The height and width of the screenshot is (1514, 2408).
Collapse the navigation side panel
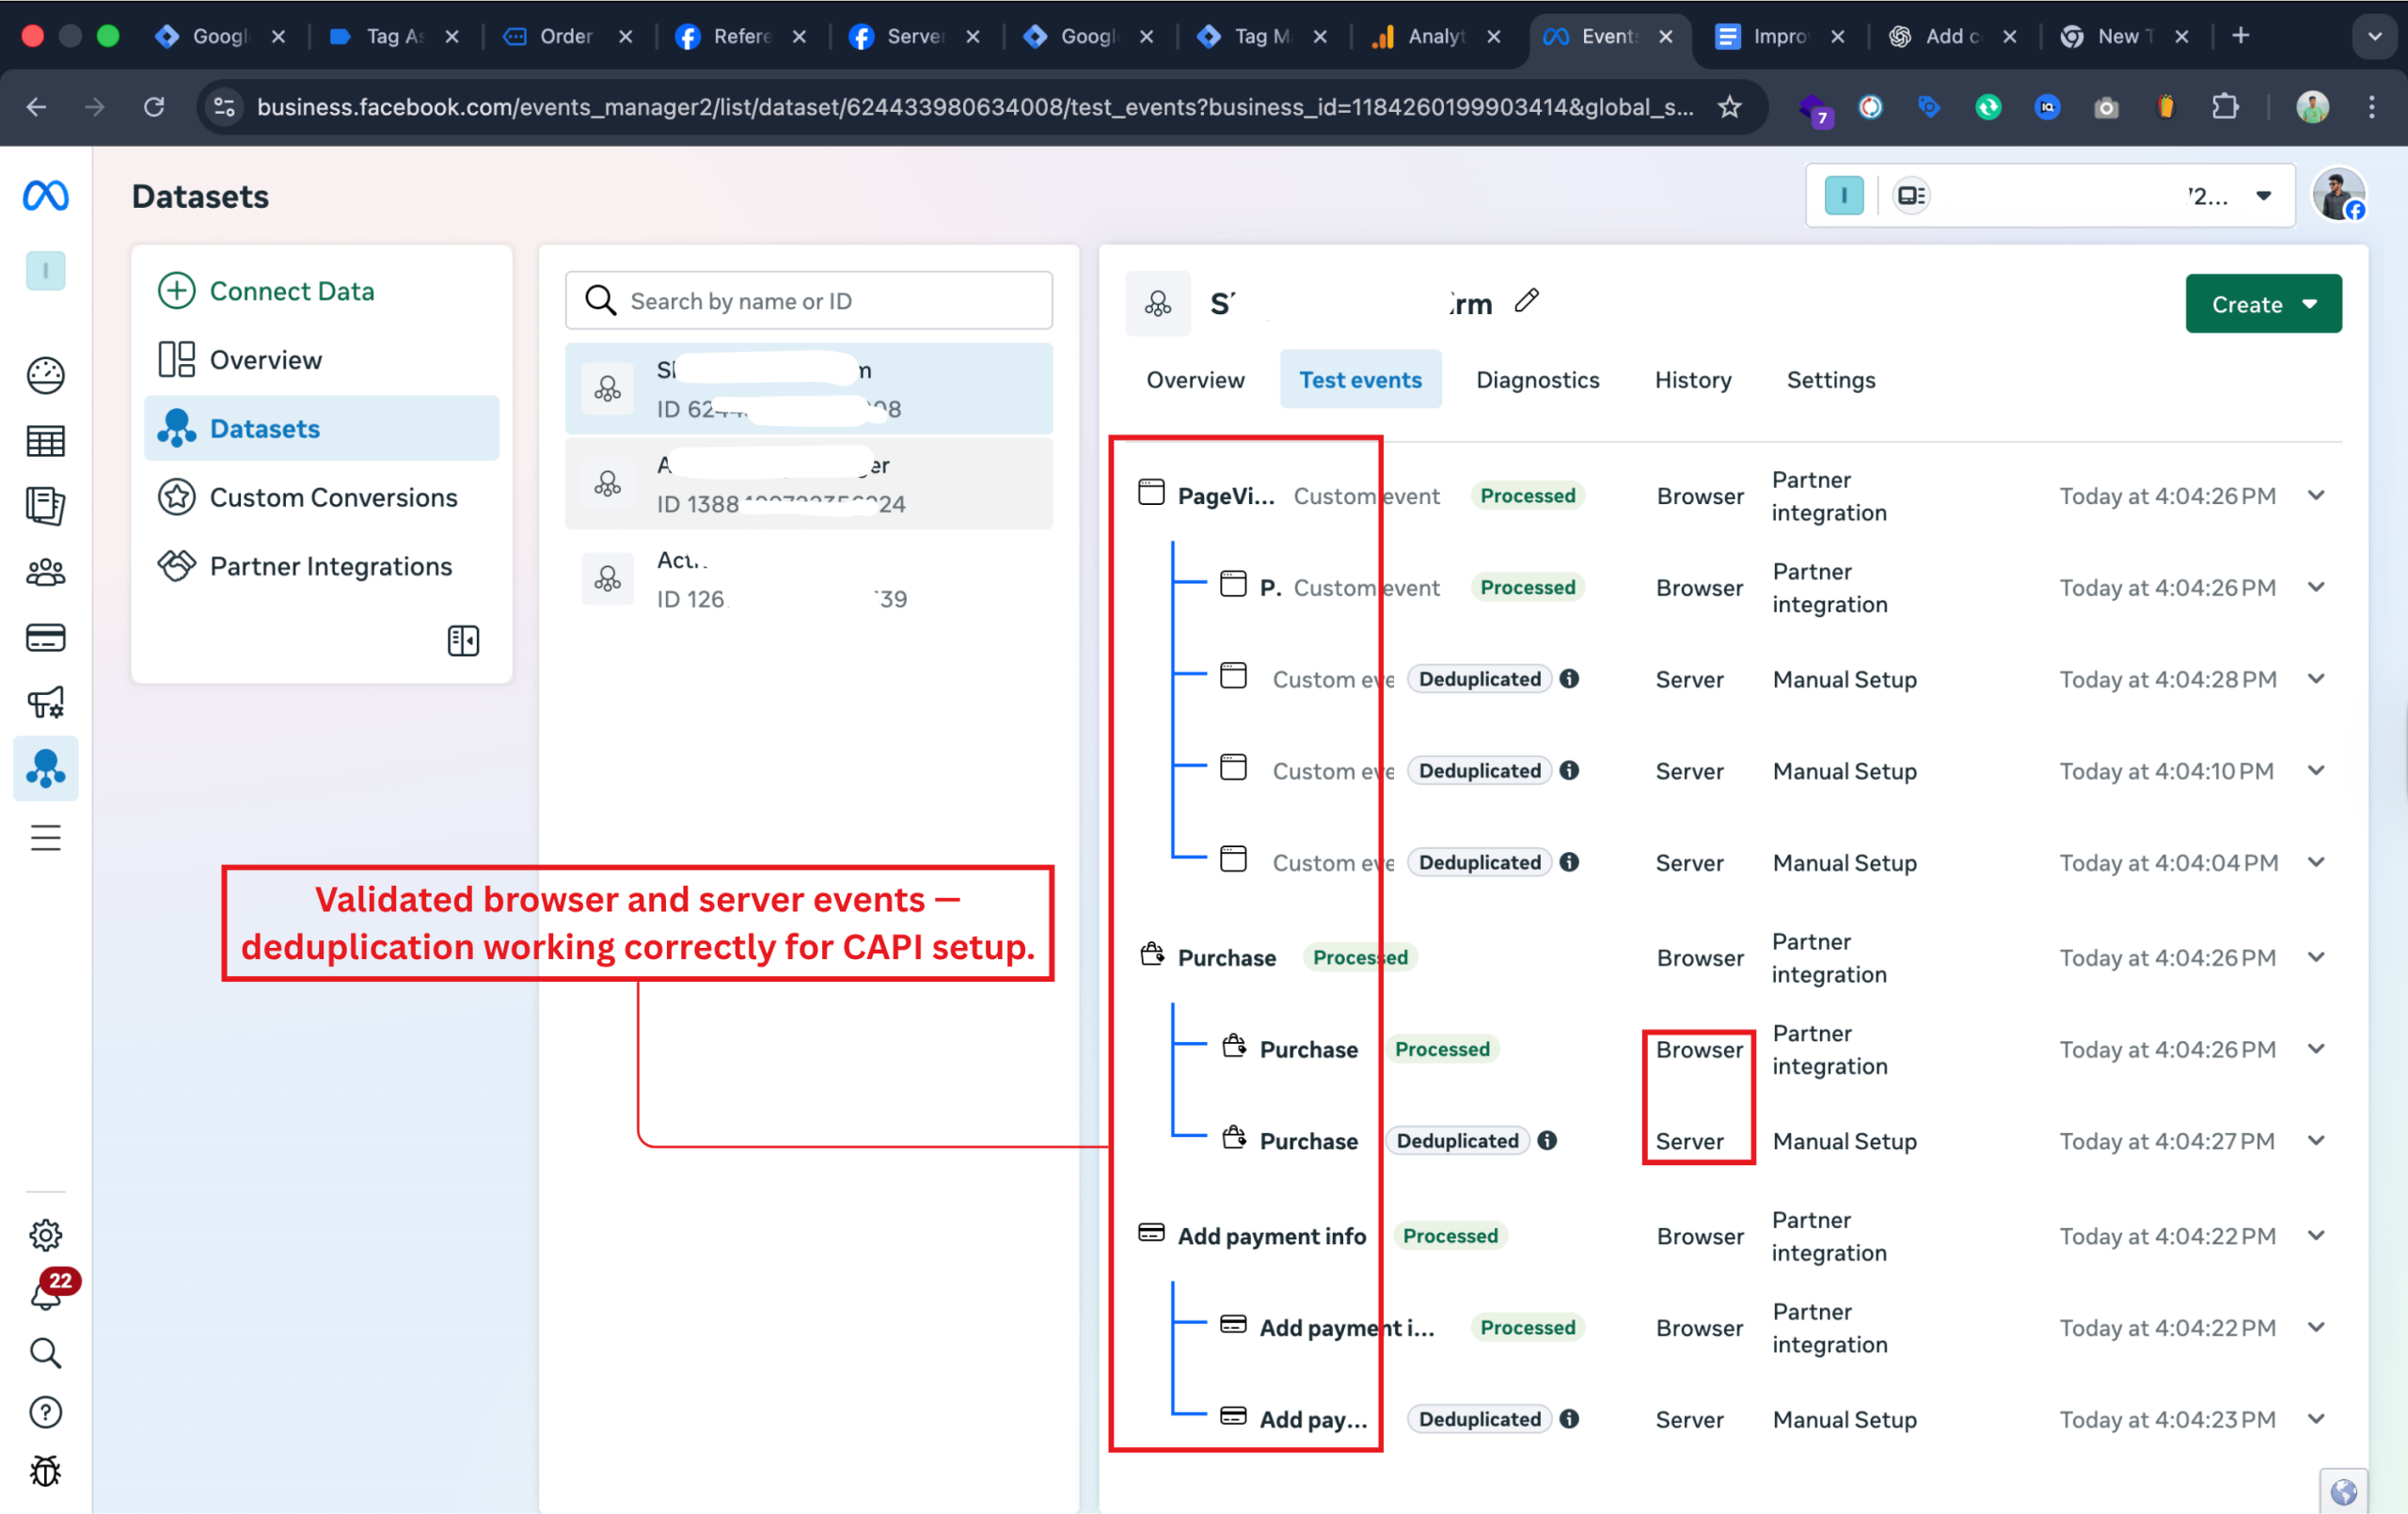pos(463,641)
